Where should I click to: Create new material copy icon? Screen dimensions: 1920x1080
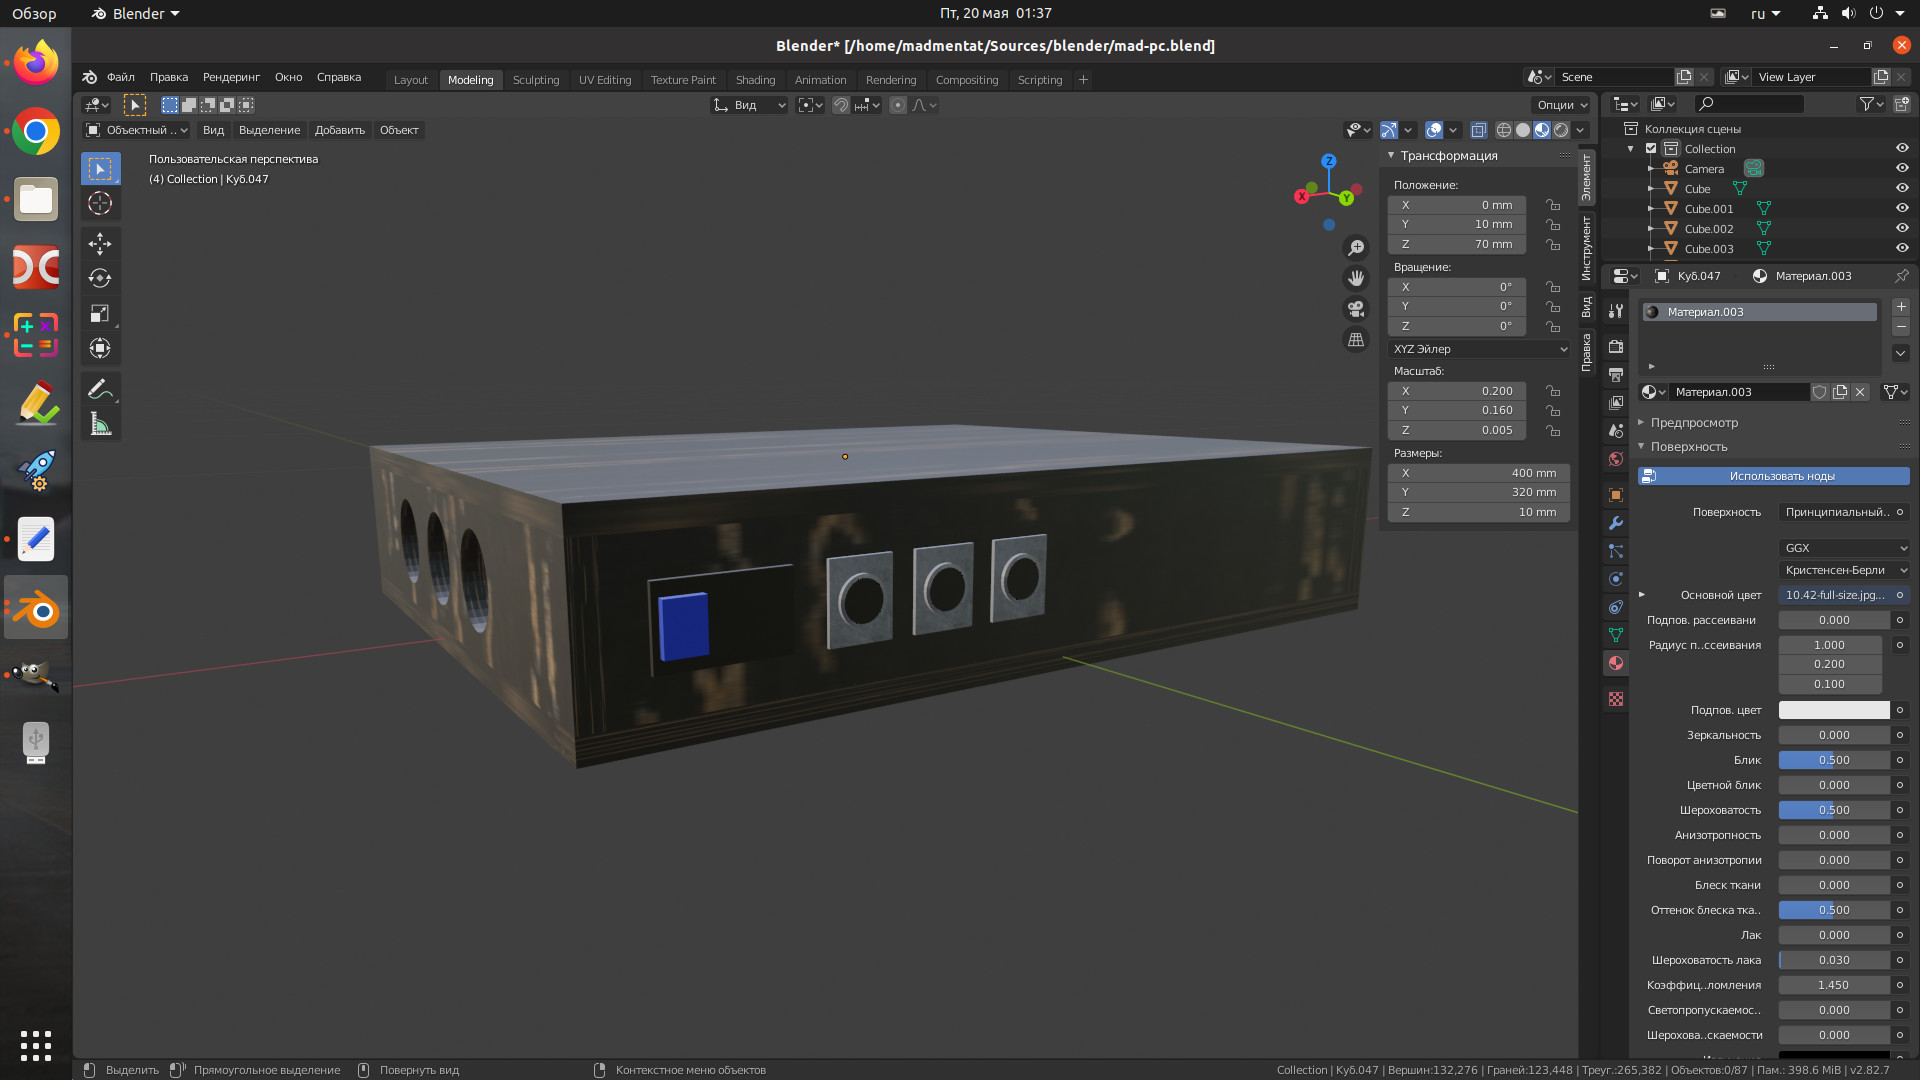pyautogui.click(x=1840, y=392)
